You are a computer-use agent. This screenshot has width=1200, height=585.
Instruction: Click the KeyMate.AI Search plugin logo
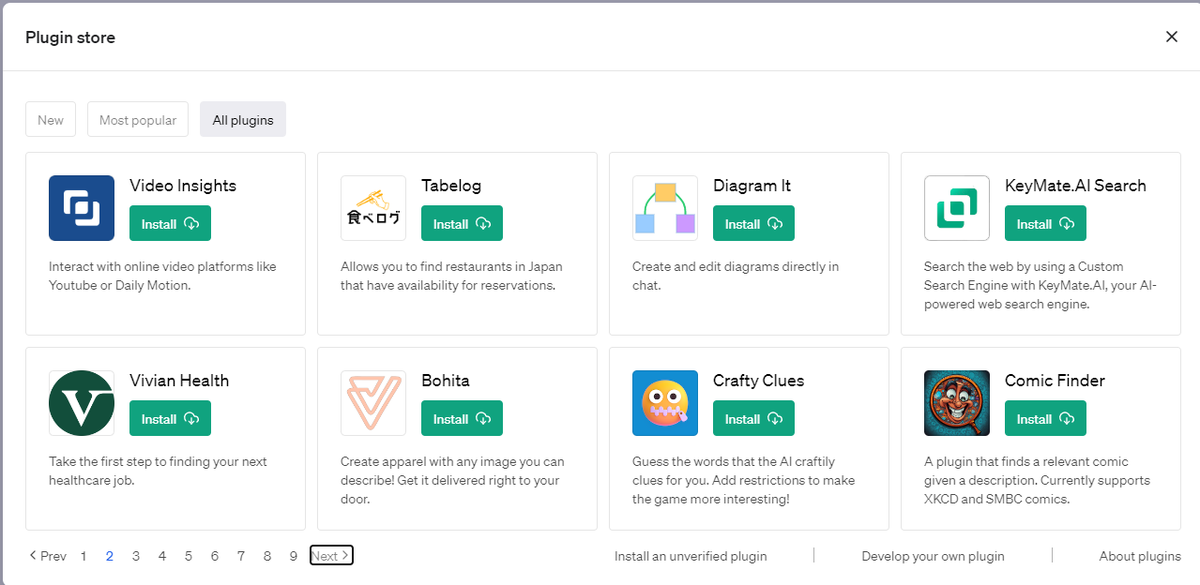tap(957, 208)
